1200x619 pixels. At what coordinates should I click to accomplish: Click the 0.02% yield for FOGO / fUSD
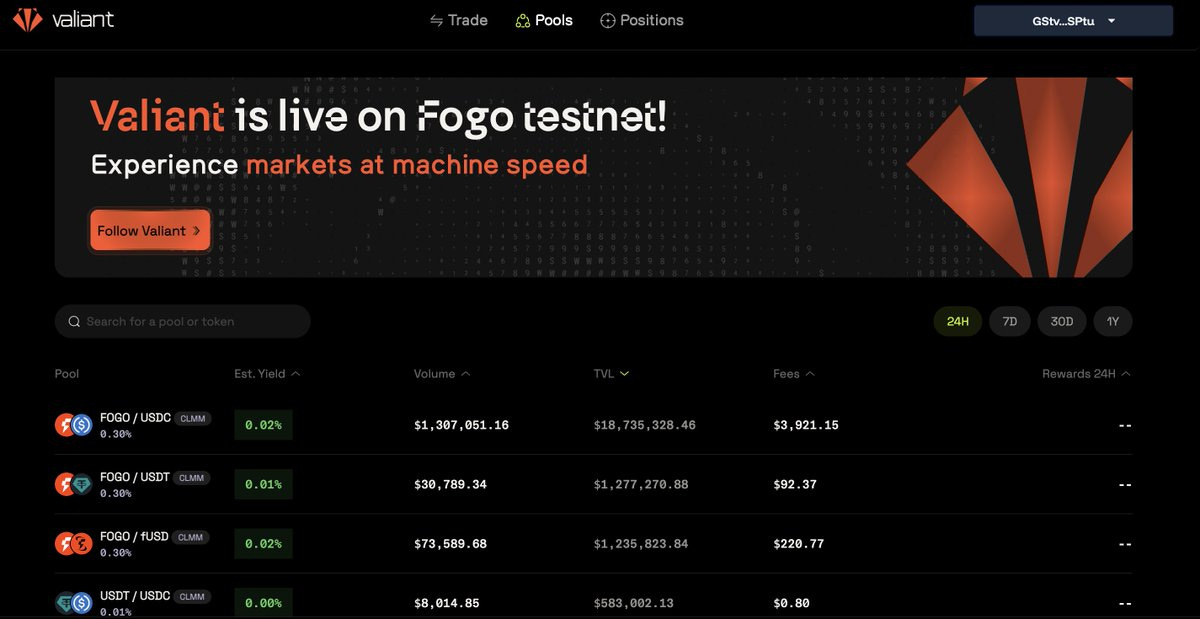pyautogui.click(x=263, y=544)
